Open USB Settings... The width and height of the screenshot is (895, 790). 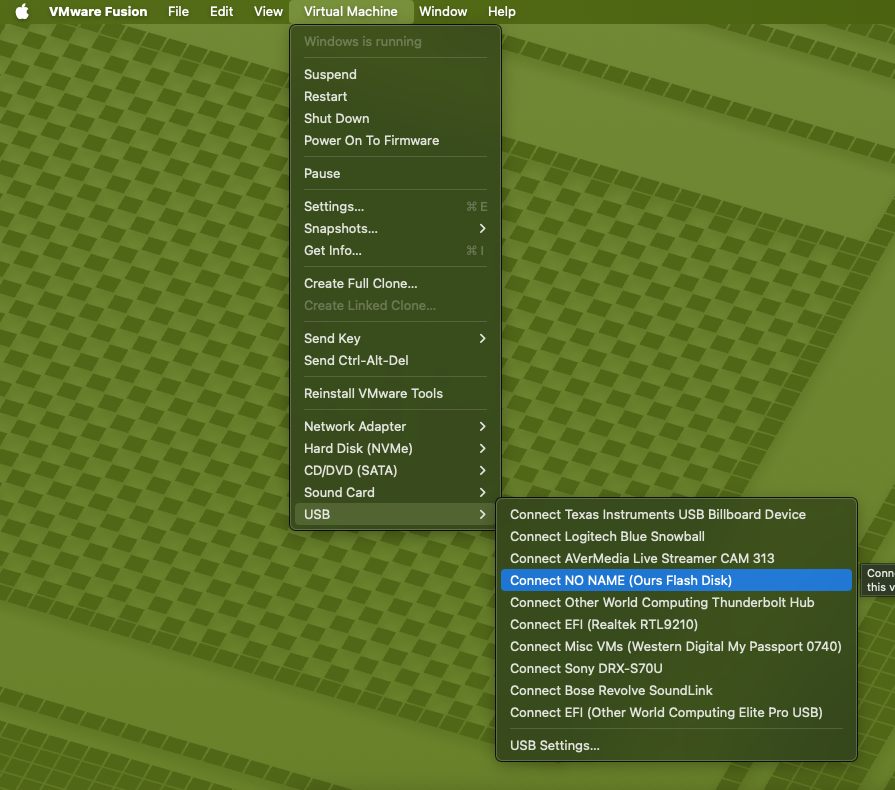[676, 745]
